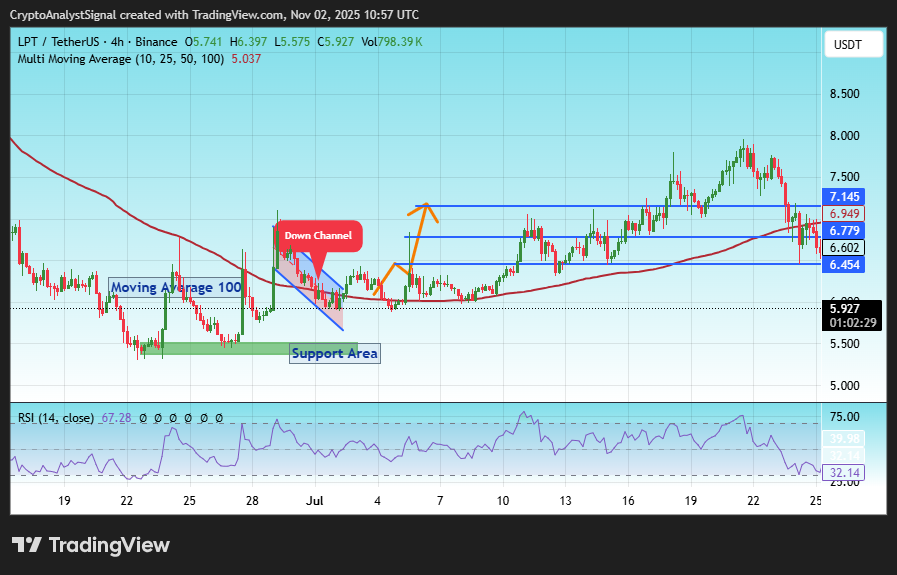Select the 6.454 price label

pos(844,264)
